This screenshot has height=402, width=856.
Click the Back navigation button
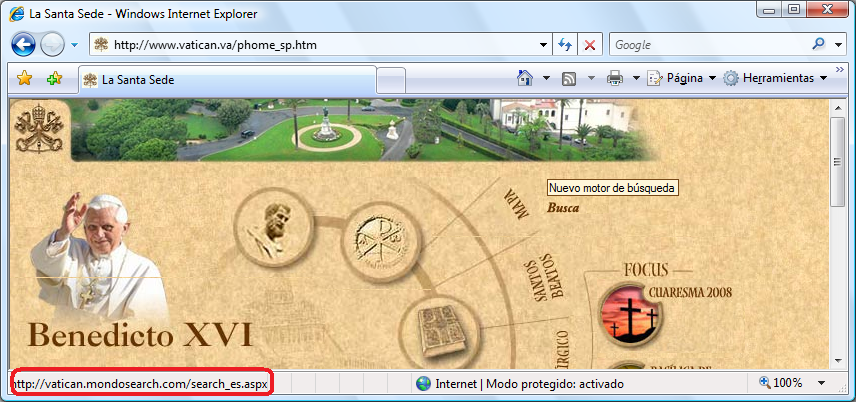(x=23, y=45)
